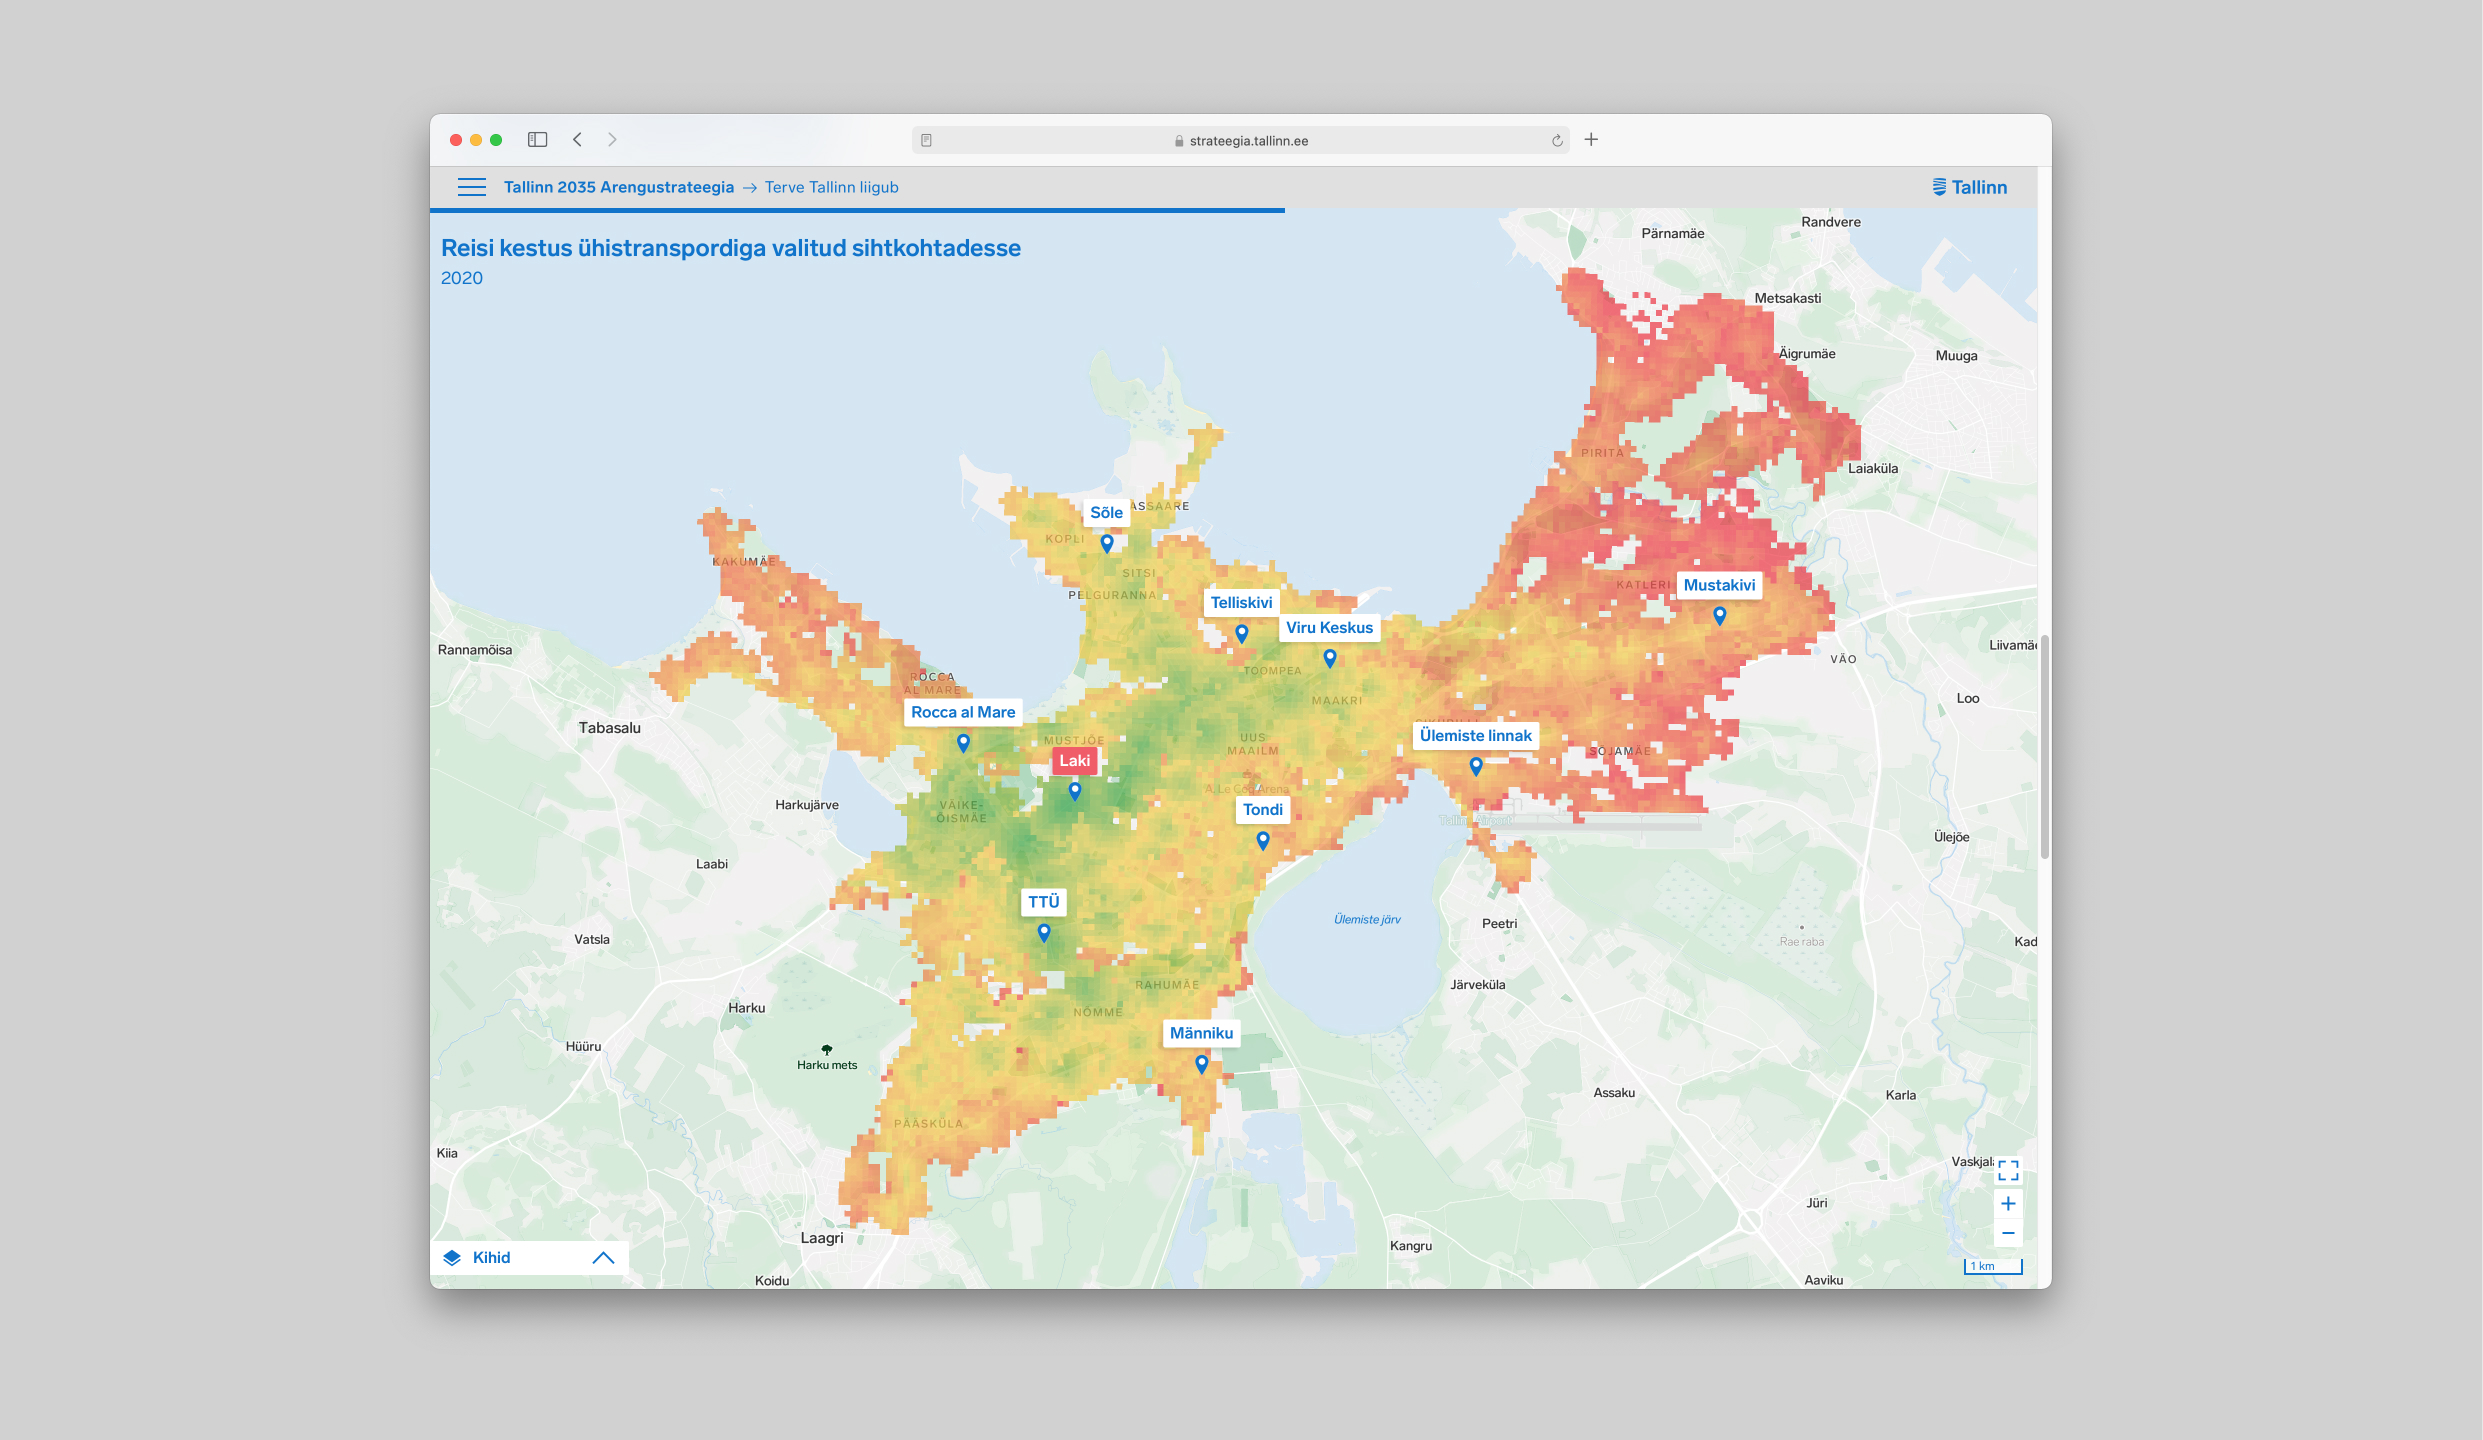Select the Männiku destination label
This screenshot has height=1440, width=2483.
tap(1201, 1034)
